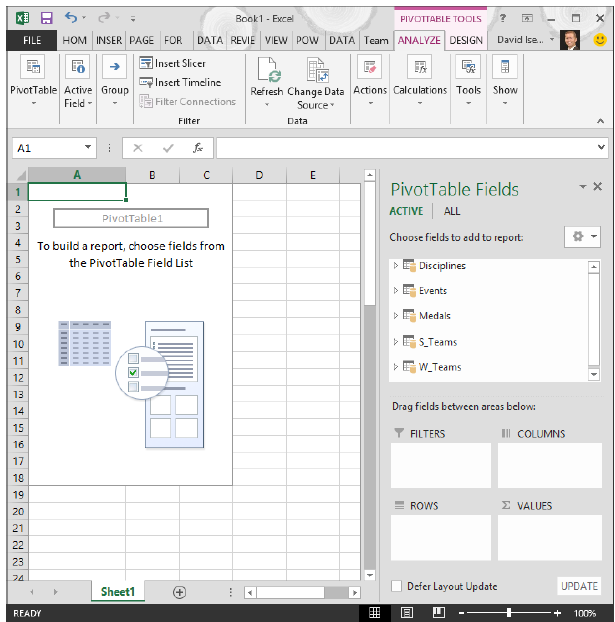Screen dimensions: 615x622
Task: Click the horizontal scrollbar thumb
Action: point(290,592)
